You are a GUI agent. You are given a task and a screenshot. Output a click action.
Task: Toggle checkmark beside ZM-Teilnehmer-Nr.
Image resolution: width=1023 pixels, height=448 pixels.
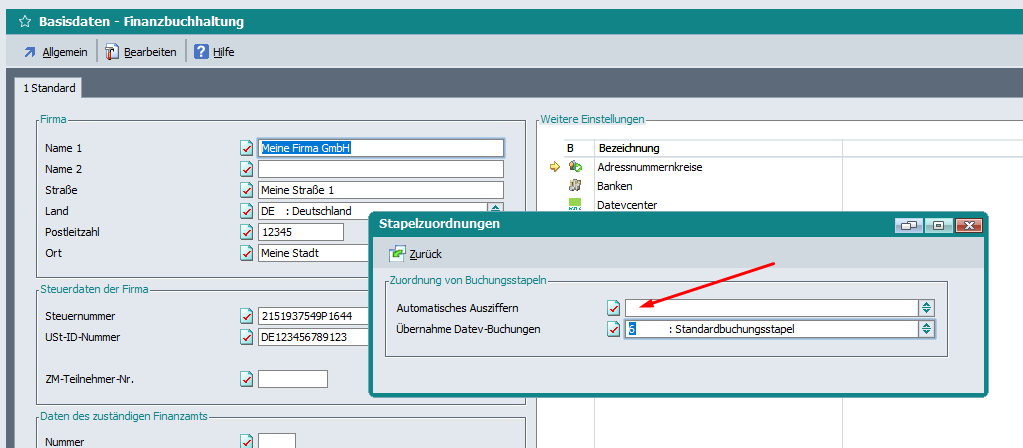[x=247, y=379]
